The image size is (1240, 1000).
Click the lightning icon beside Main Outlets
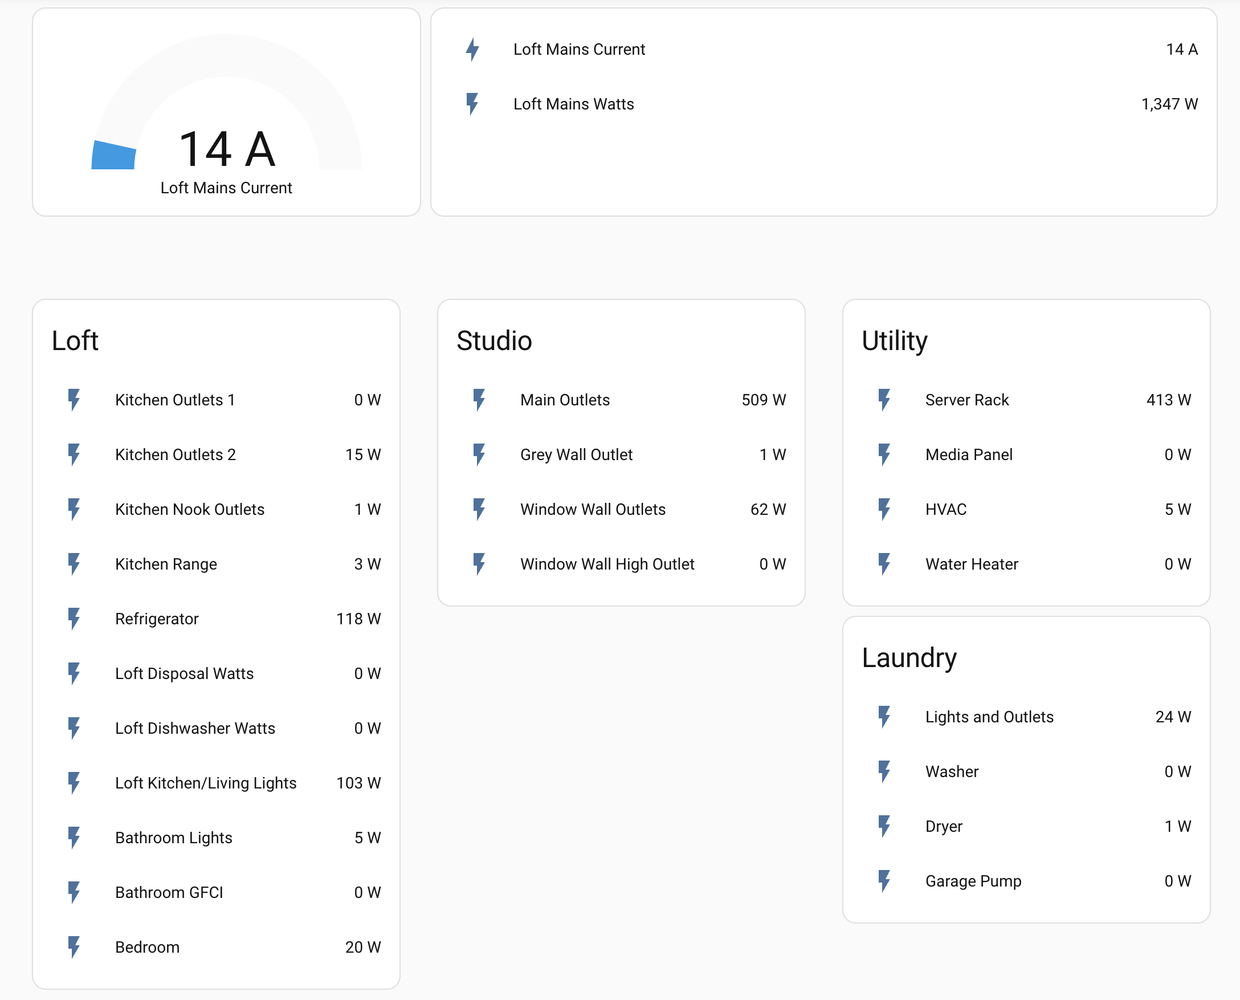coord(479,400)
